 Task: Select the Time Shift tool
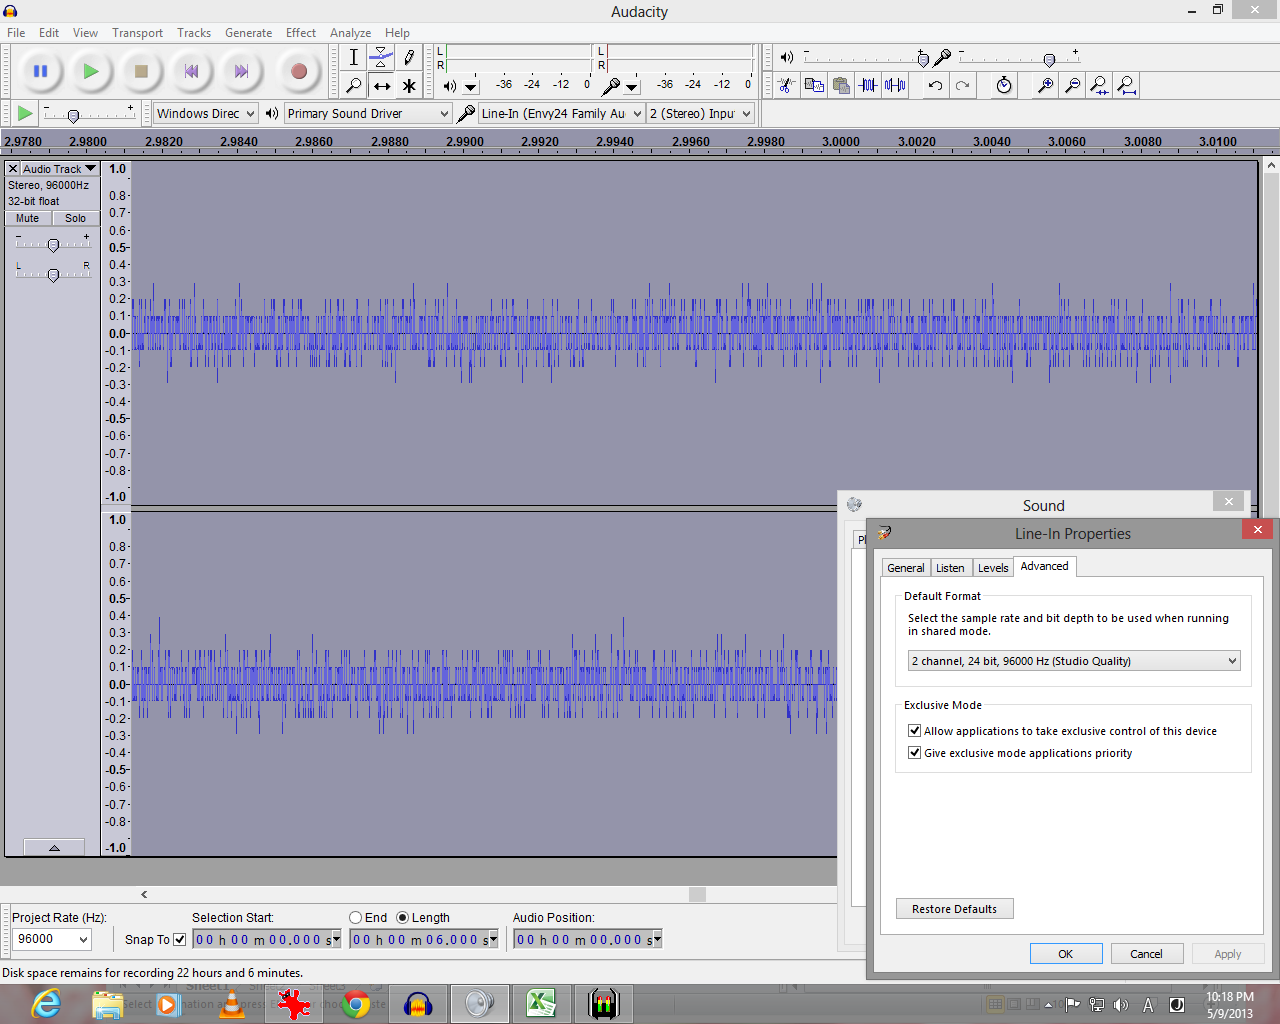point(381,86)
